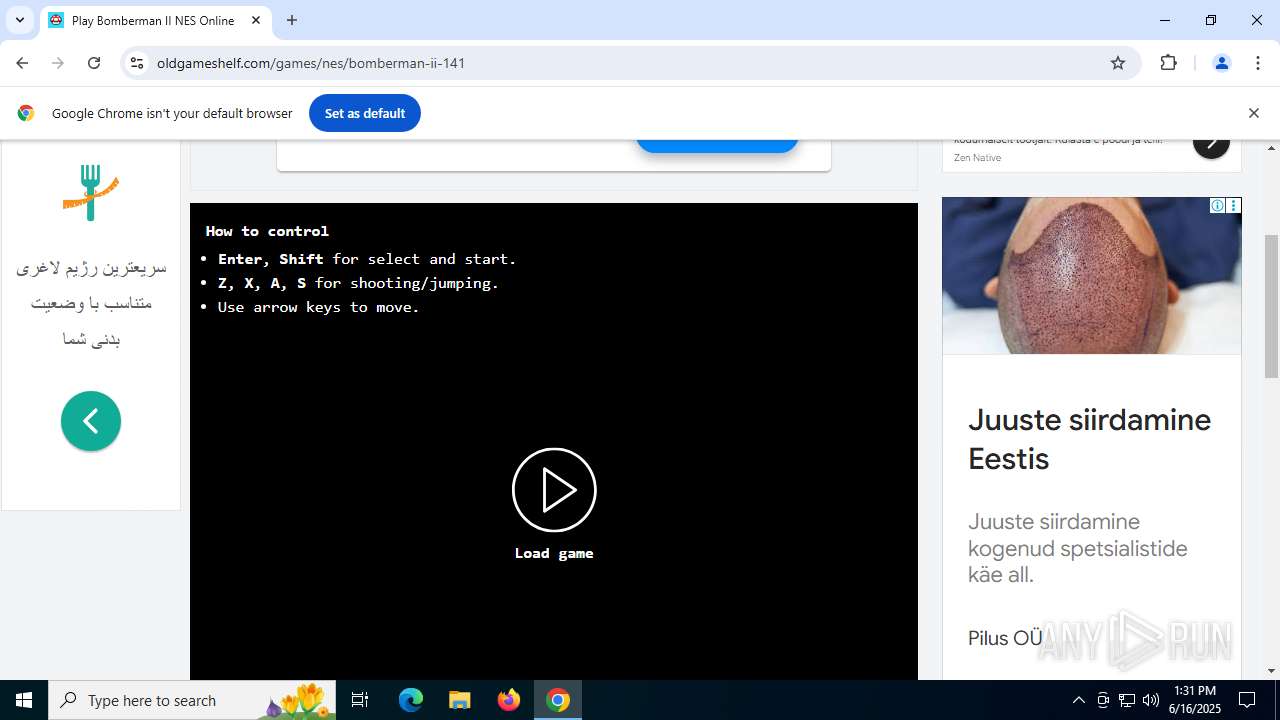This screenshot has height=720, width=1280.
Task: Click the Chrome taskbar icon
Action: [x=558, y=700]
